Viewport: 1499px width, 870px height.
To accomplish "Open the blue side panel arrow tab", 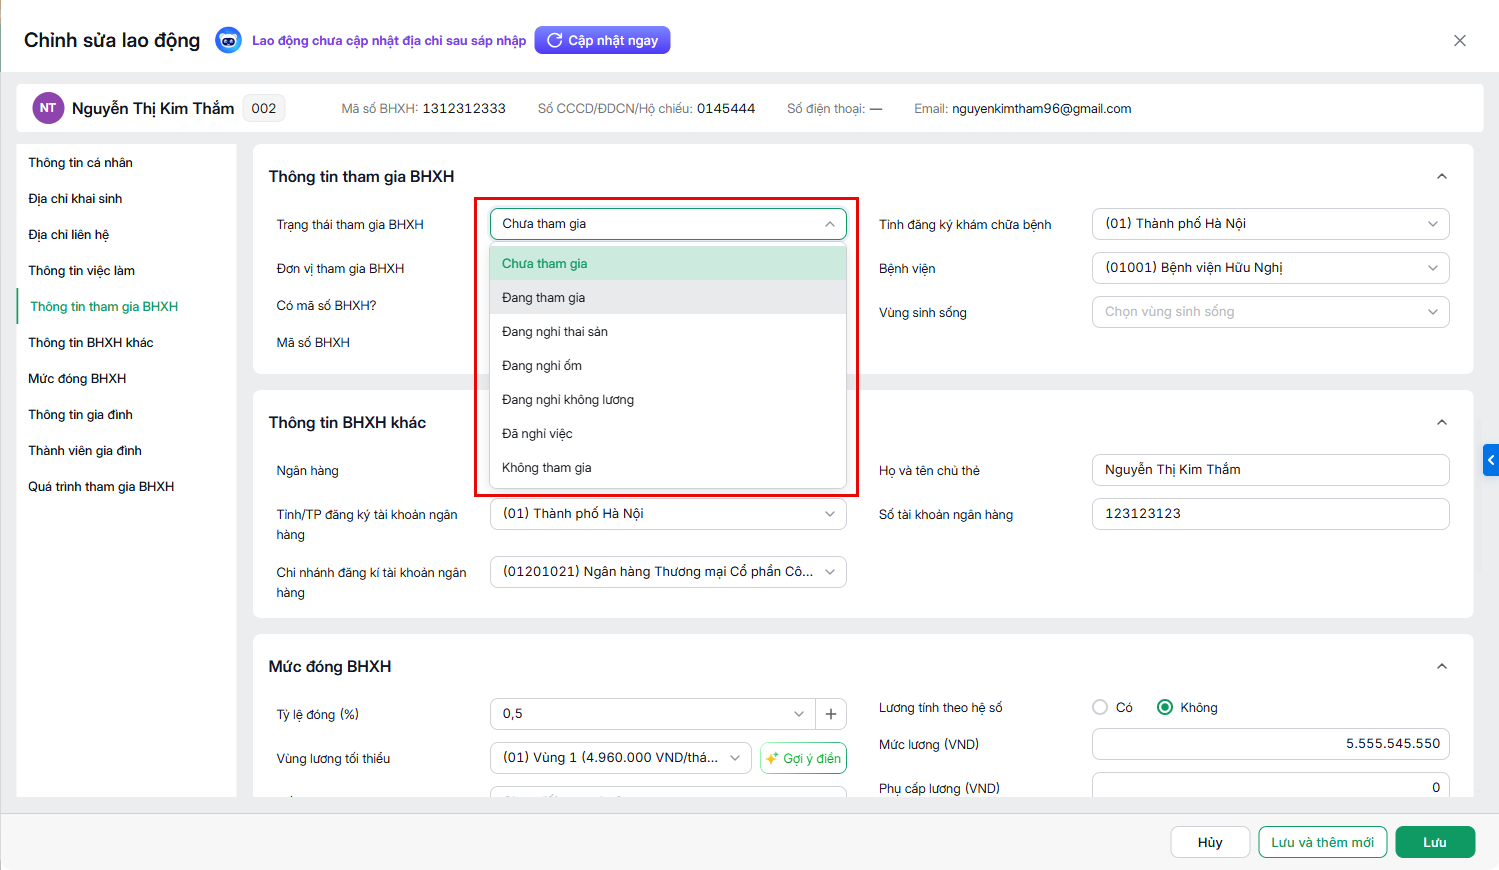I will point(1491,460).
